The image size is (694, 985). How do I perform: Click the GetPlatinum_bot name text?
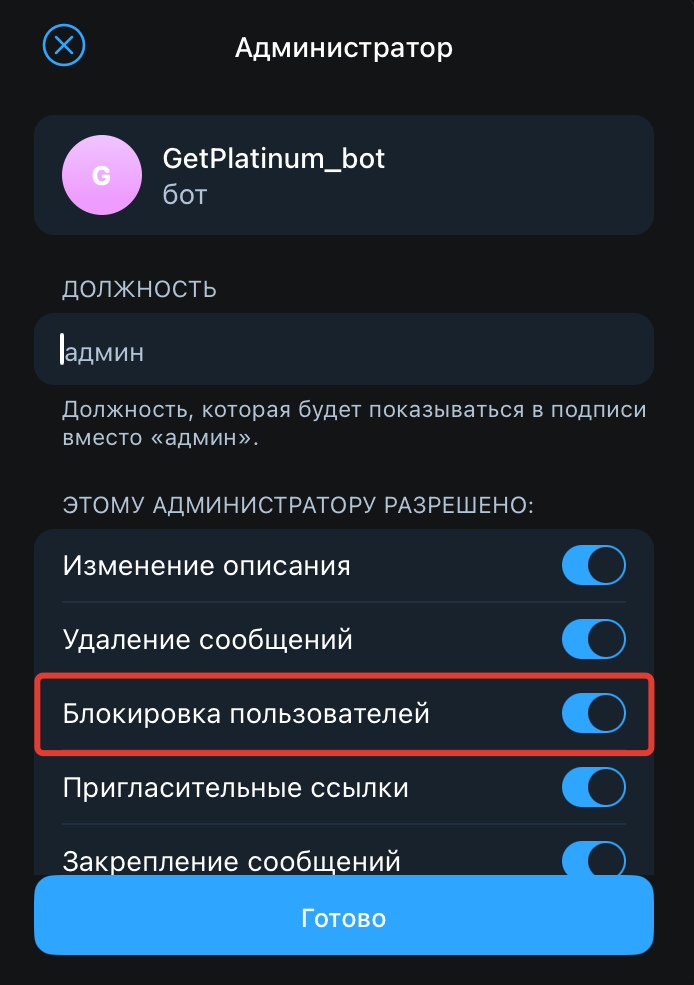[x=273, y=158]
